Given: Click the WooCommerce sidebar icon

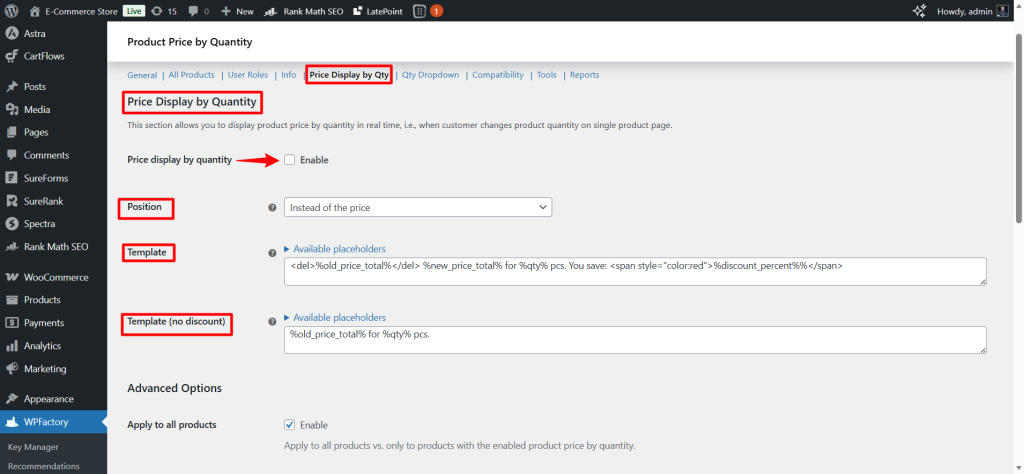Looking at the screenshot, I should [x=13, y=277].
